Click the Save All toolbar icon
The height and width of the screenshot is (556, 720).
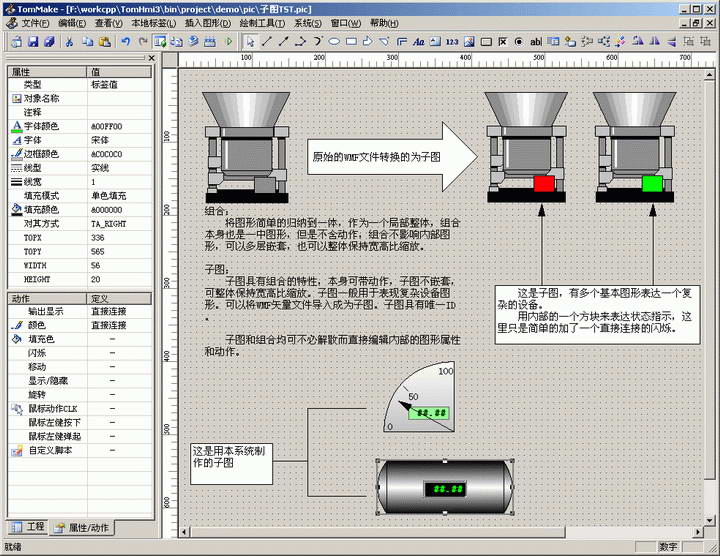click(50, 42)
